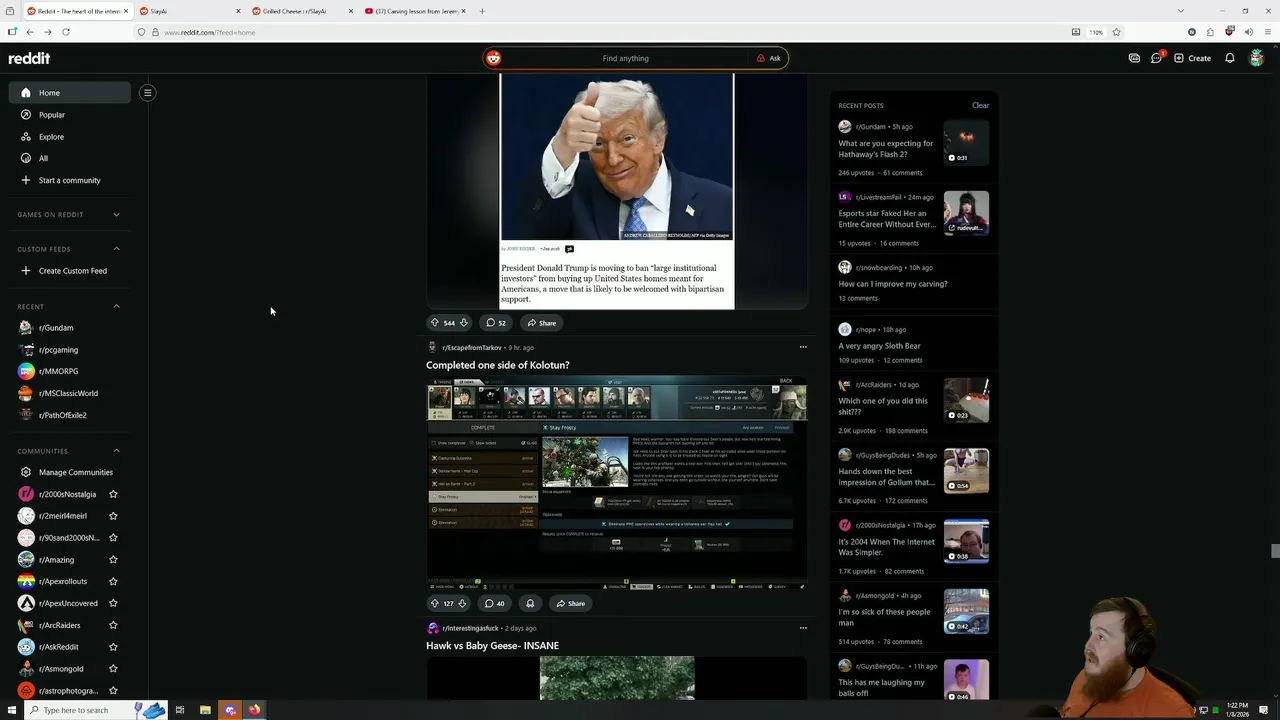Click Create Custom Feed

[x=70, y=271]
